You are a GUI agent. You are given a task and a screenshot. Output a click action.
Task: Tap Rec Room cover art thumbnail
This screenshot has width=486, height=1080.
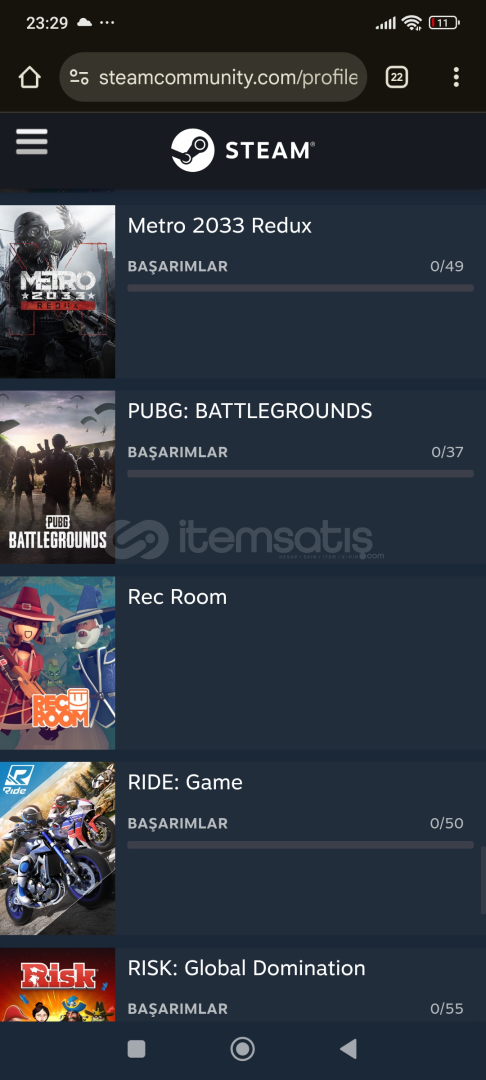point(57,663)
